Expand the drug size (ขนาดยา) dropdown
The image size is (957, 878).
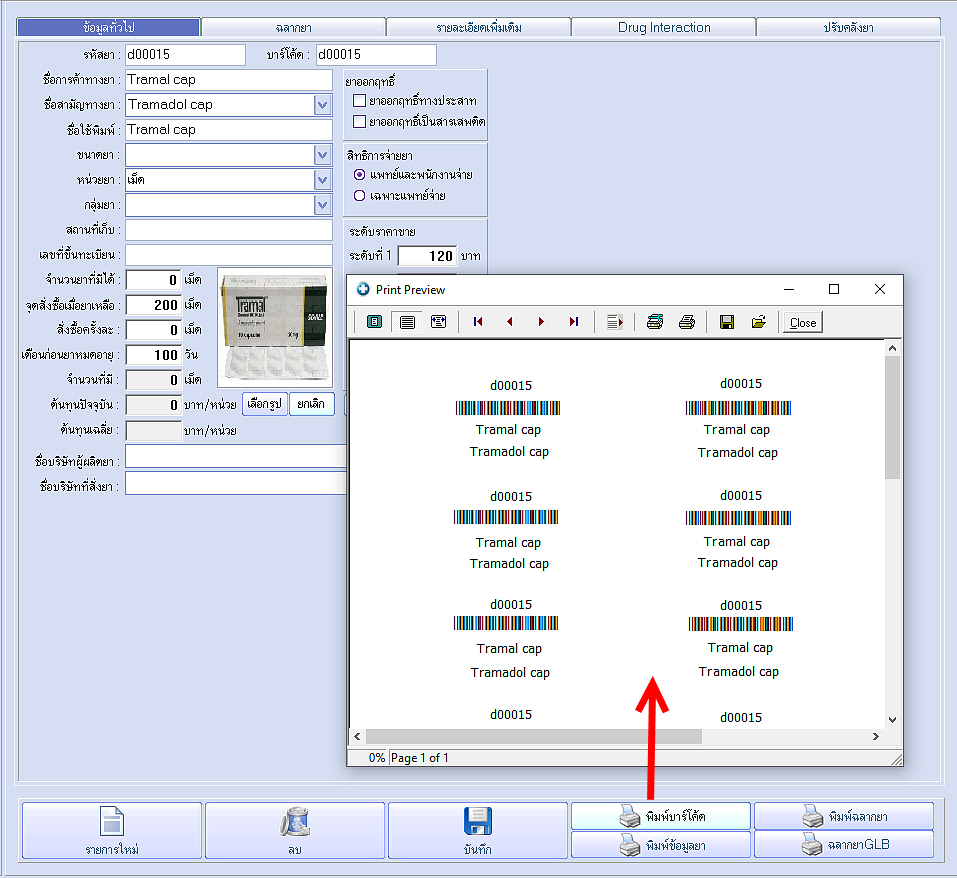tap(323, 155)
